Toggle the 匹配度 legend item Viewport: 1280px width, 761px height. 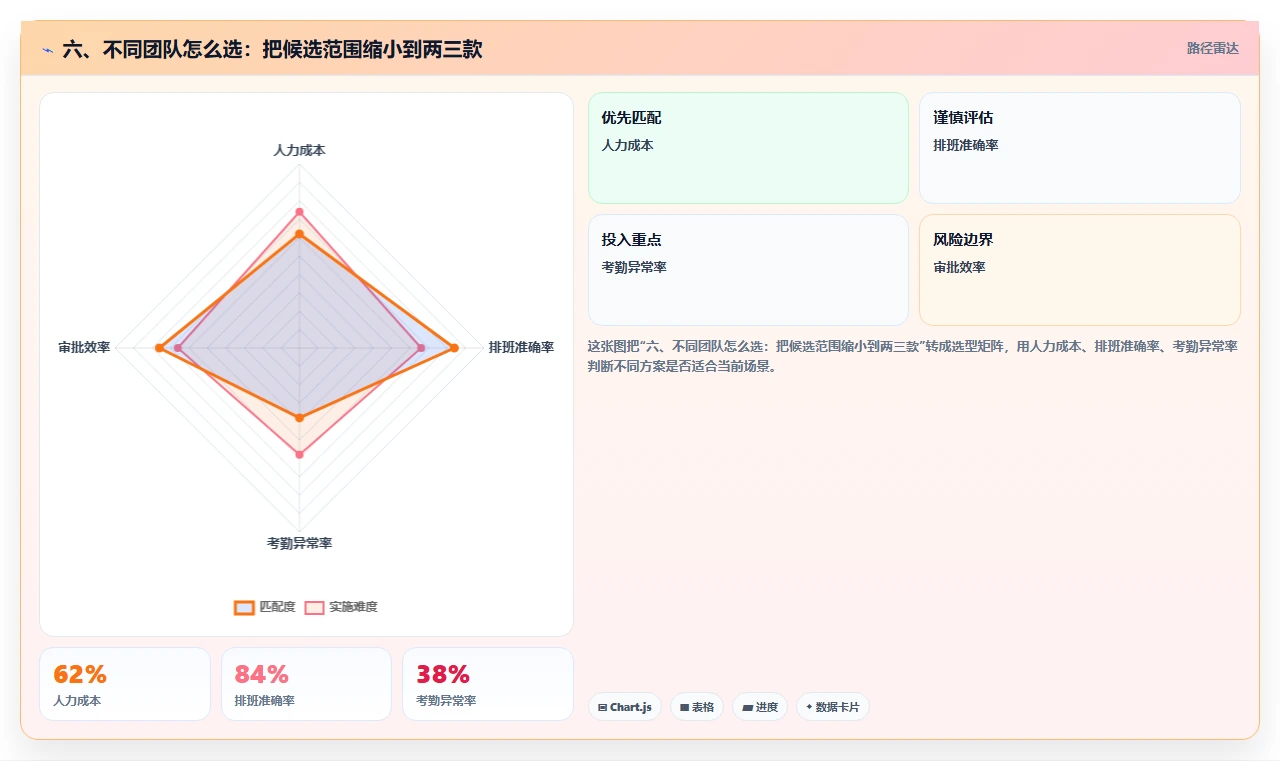point(265,607)
